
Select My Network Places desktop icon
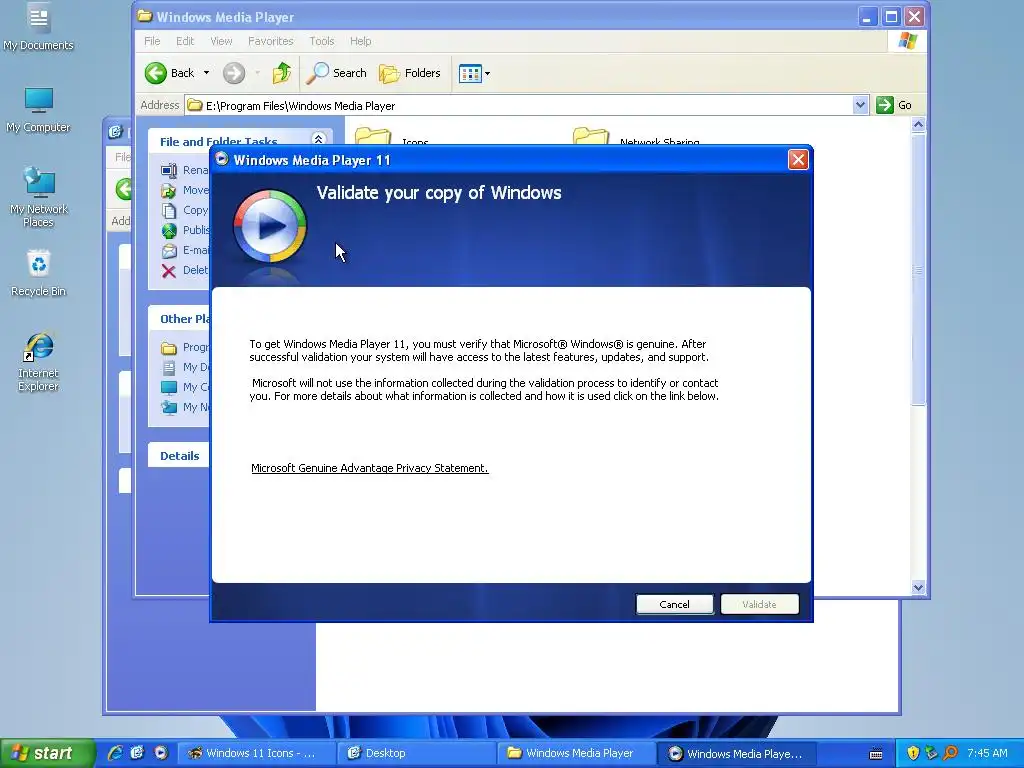coord(38,197)
